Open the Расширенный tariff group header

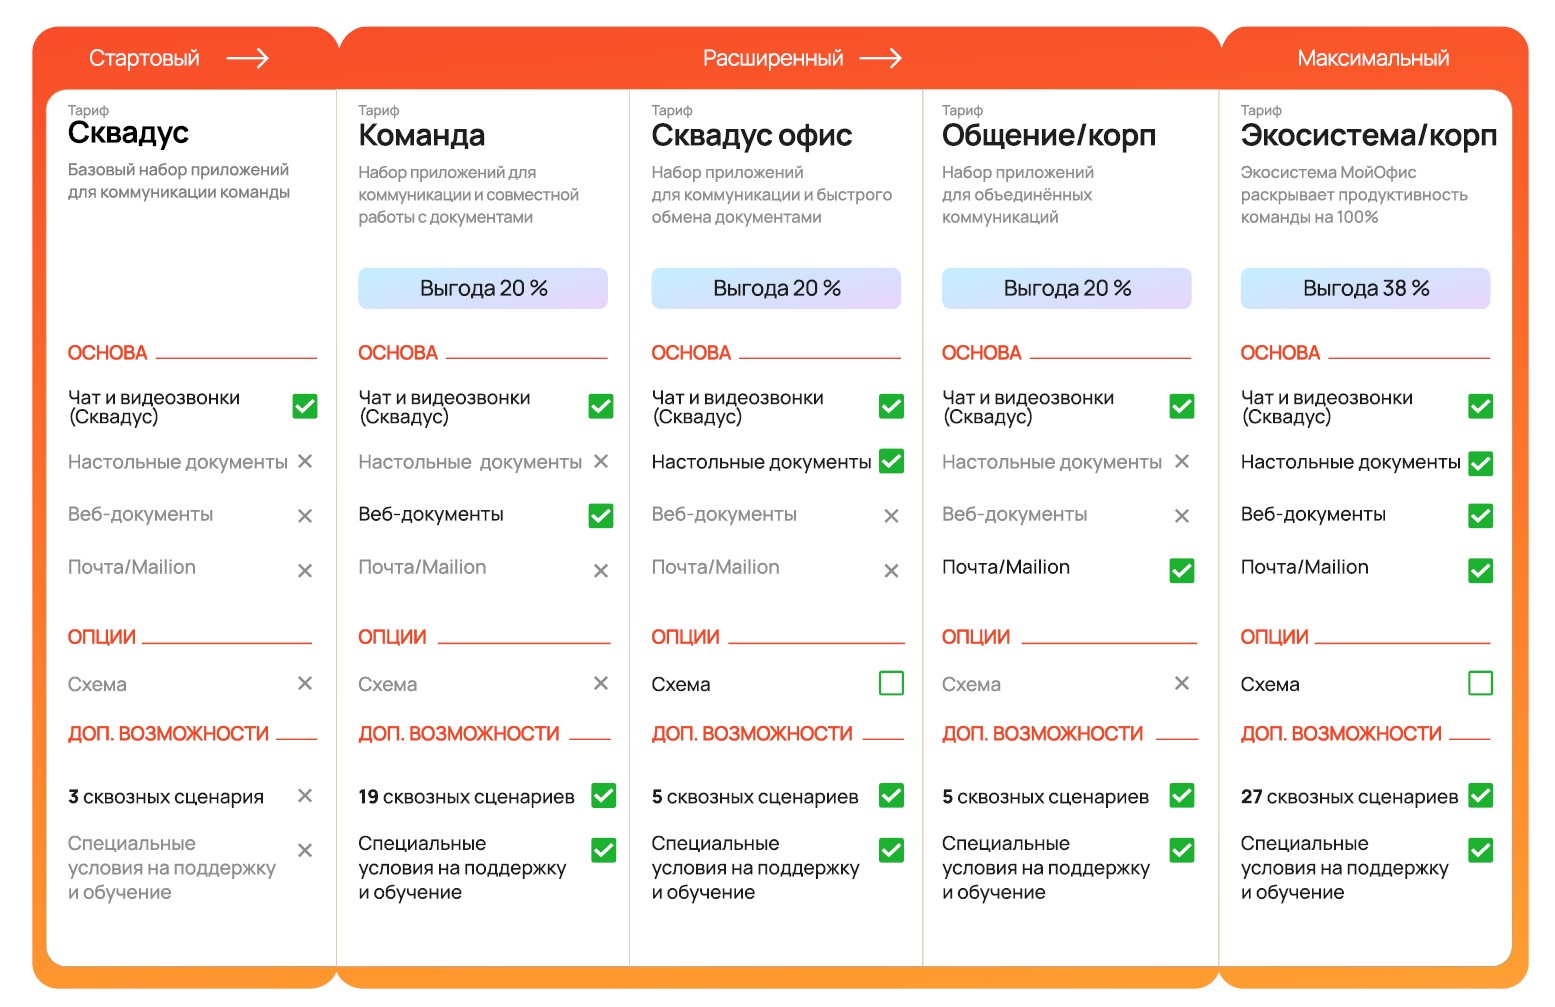773,58
